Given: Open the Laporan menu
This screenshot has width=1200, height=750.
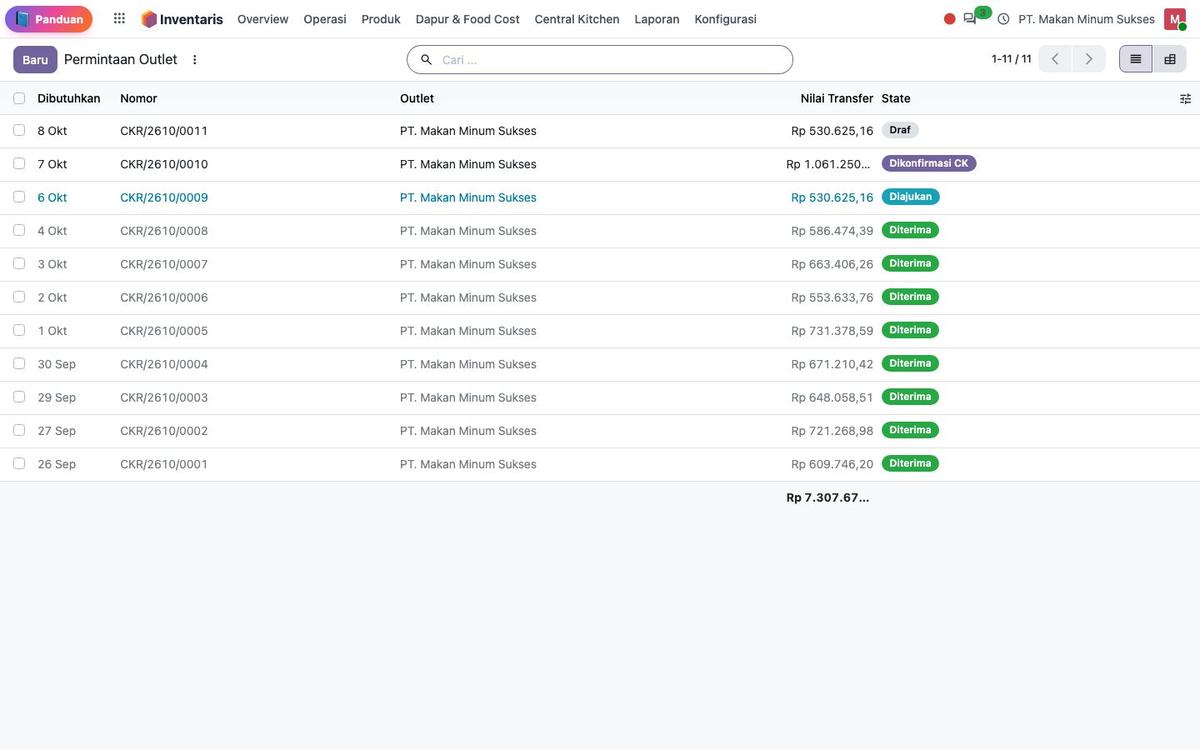Looking at the screenshot, I should coord(657,19).
